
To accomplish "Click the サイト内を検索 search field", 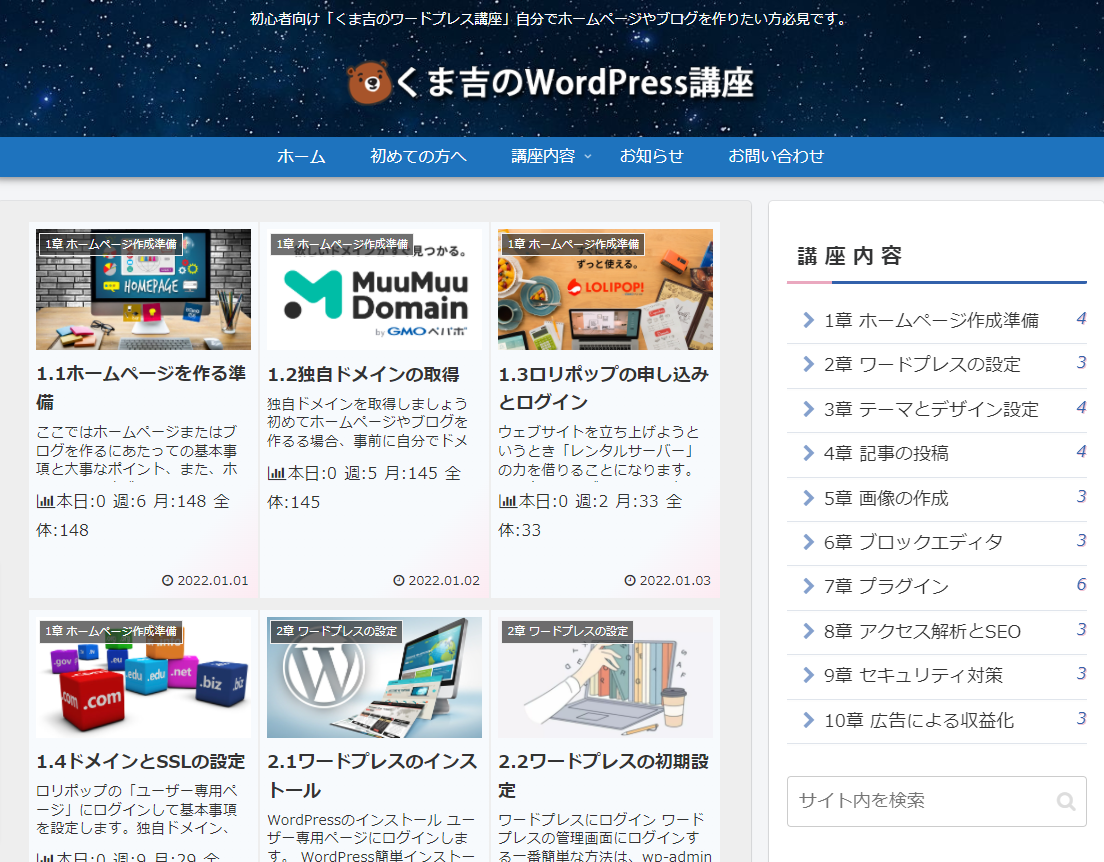I will tap(920, 801).
